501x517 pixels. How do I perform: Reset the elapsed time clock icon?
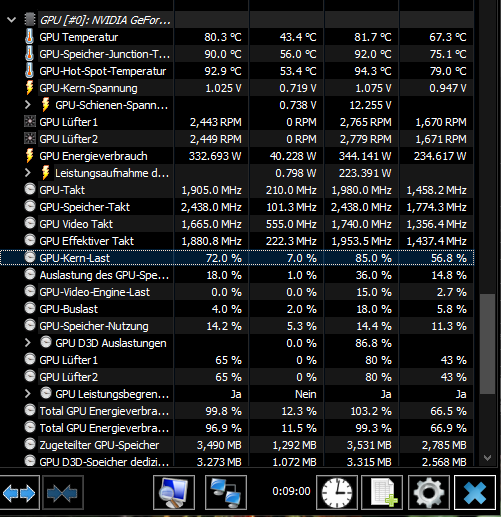[337, 492]
